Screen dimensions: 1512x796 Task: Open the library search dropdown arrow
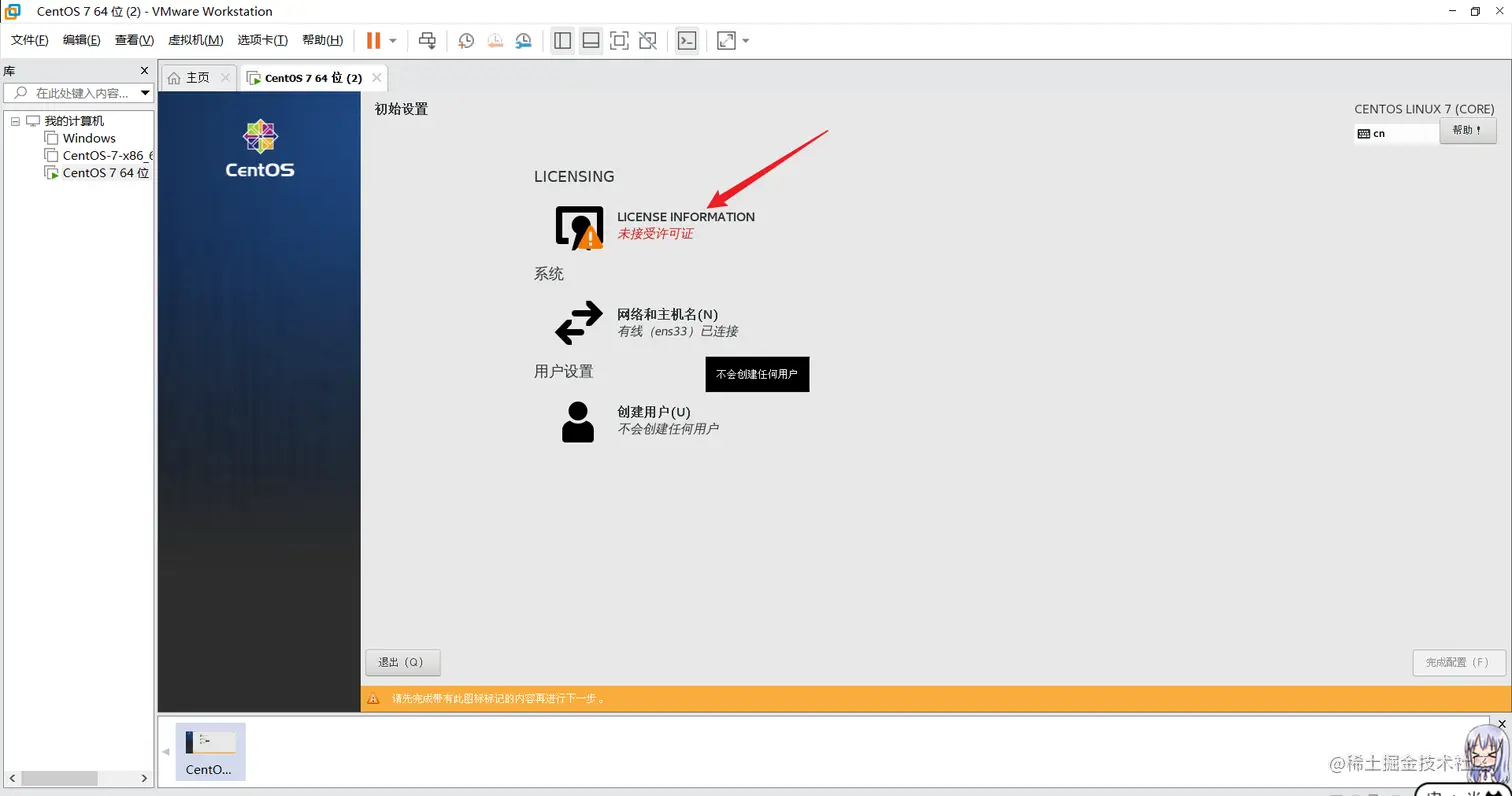[x=145, y=93]
